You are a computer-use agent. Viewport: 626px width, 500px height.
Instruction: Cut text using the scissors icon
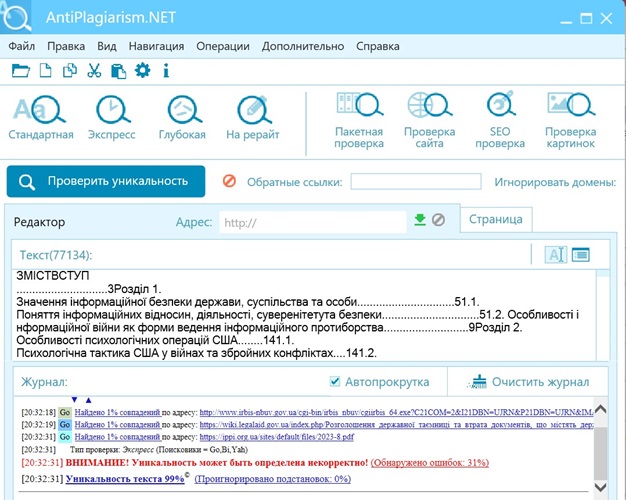point(94,71)
